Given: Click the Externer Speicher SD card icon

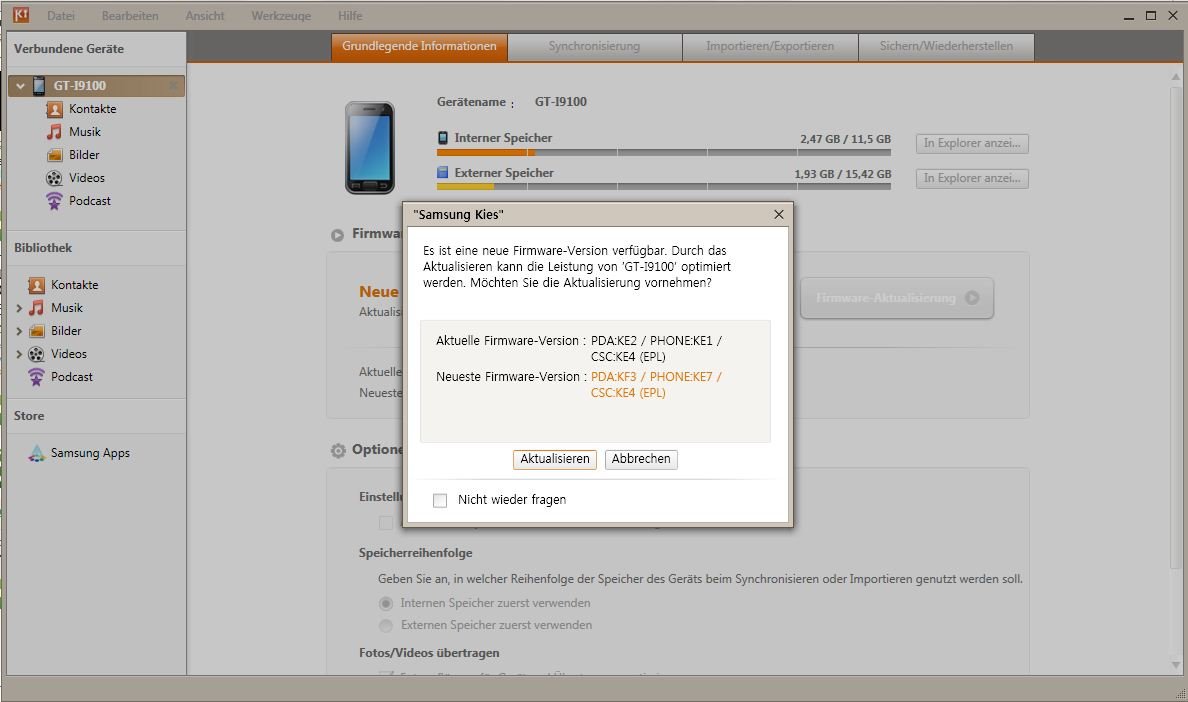Looking at the screenshot, I should click(442, 173).
